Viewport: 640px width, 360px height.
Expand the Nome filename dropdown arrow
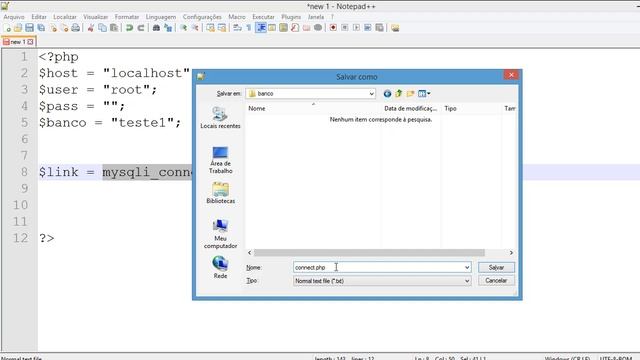(467, 267)
